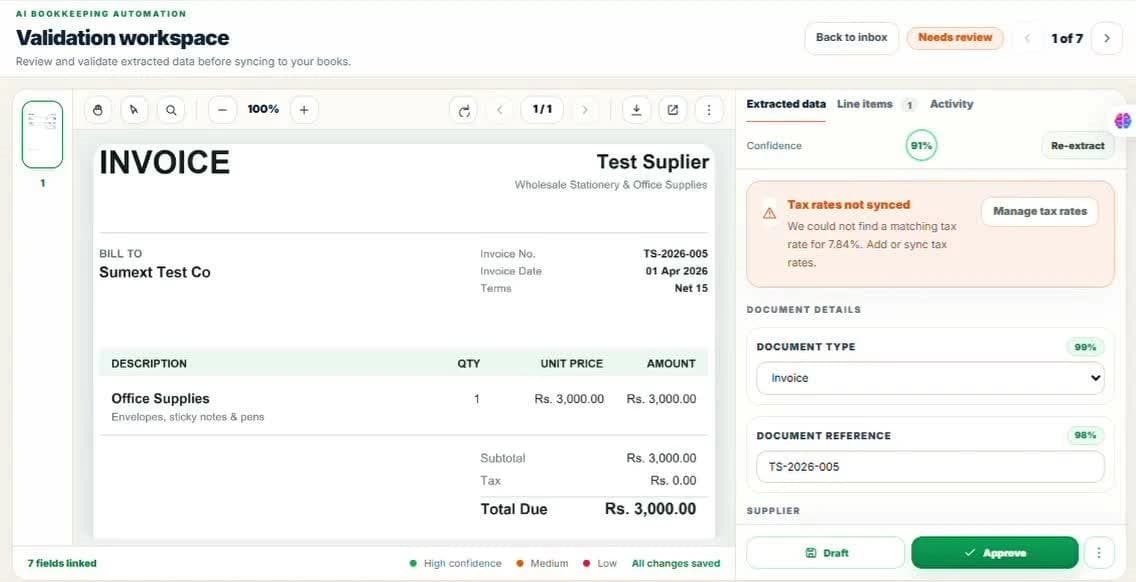Click Line items count badge 1
The image size is (1136, 582).
tap(909, 105)
